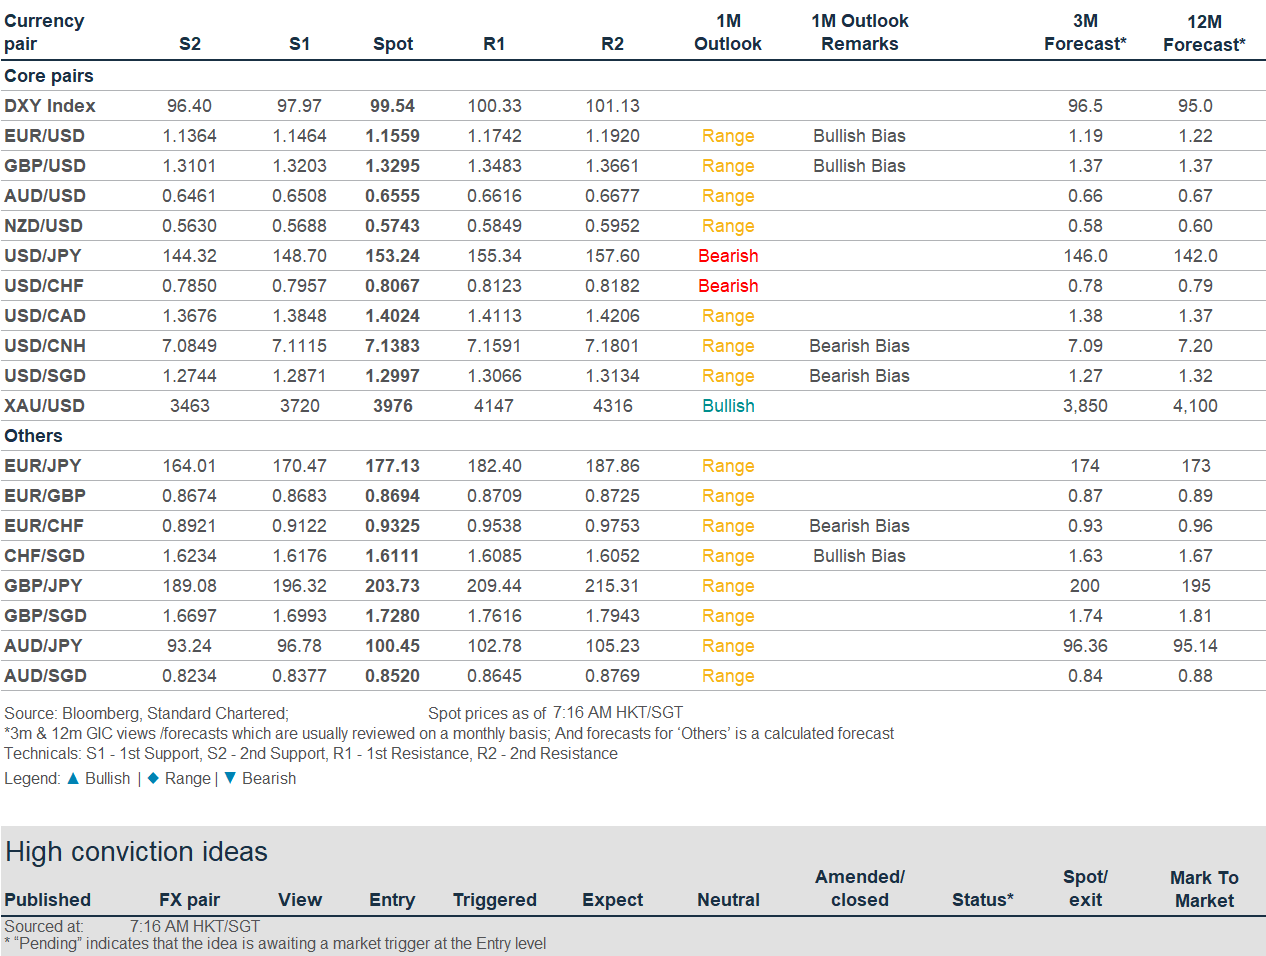Select the GBP/JPY spot value 203.73
Image resolution: width=1266 pixels, height=956 pixels.
pos(392,586)
